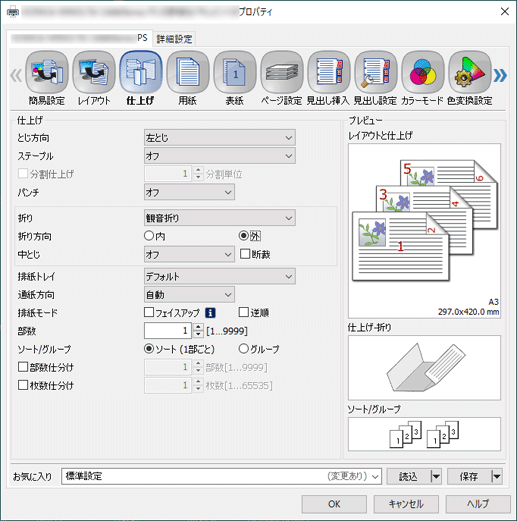Screen dimensions: 517x521
Task: Click the right double-chevron scroll arrow
Action: click(500, 76)
